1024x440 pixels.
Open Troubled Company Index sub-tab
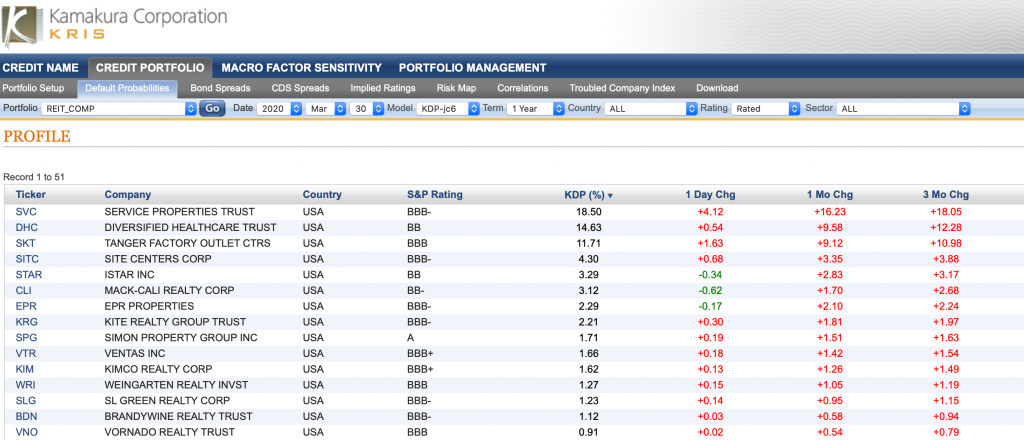622,88
